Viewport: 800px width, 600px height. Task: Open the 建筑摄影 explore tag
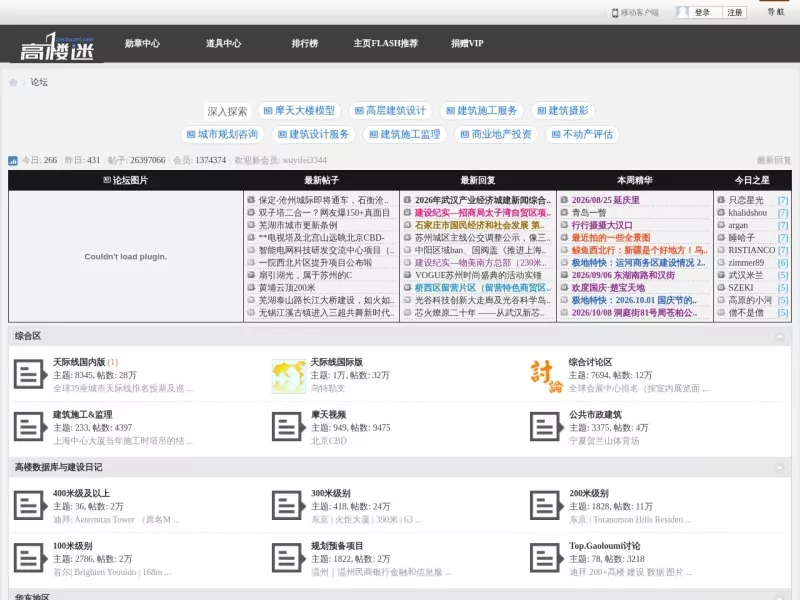[x=563, y=111]
